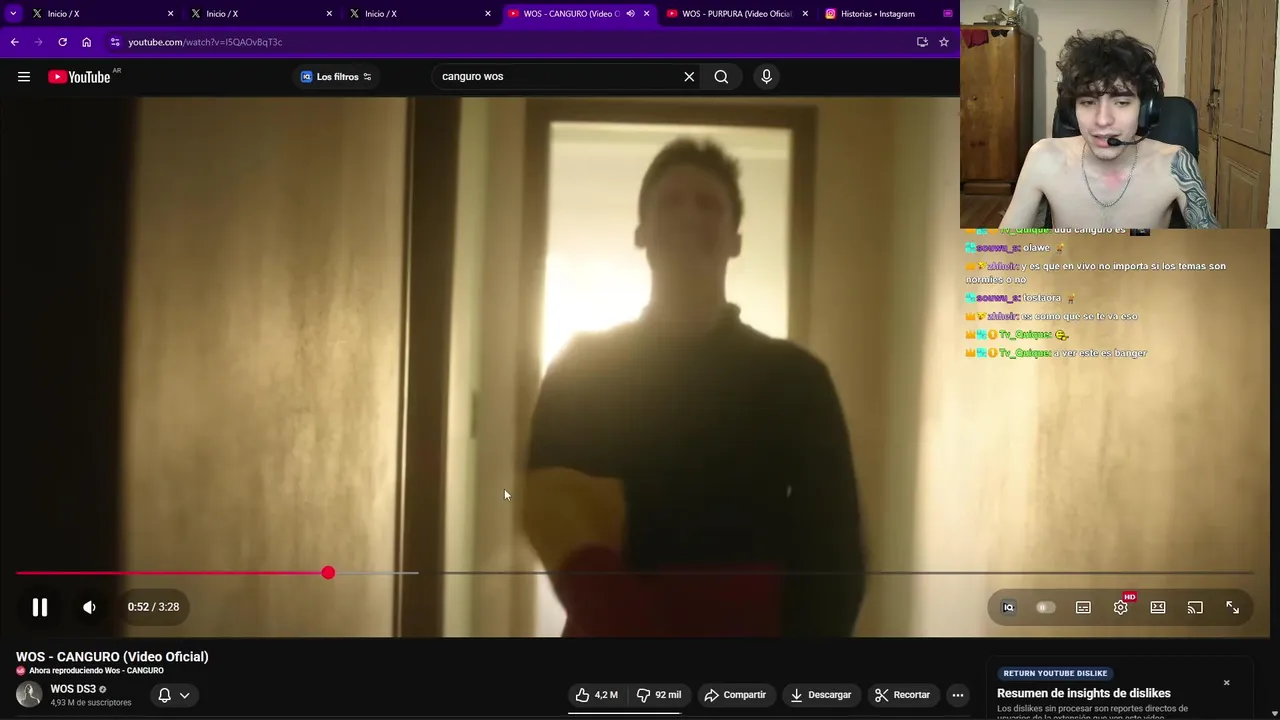Click in the canguro wos search field
Image resolution: width=1280 pixels, height=720 pixels.
click(555, 77)
